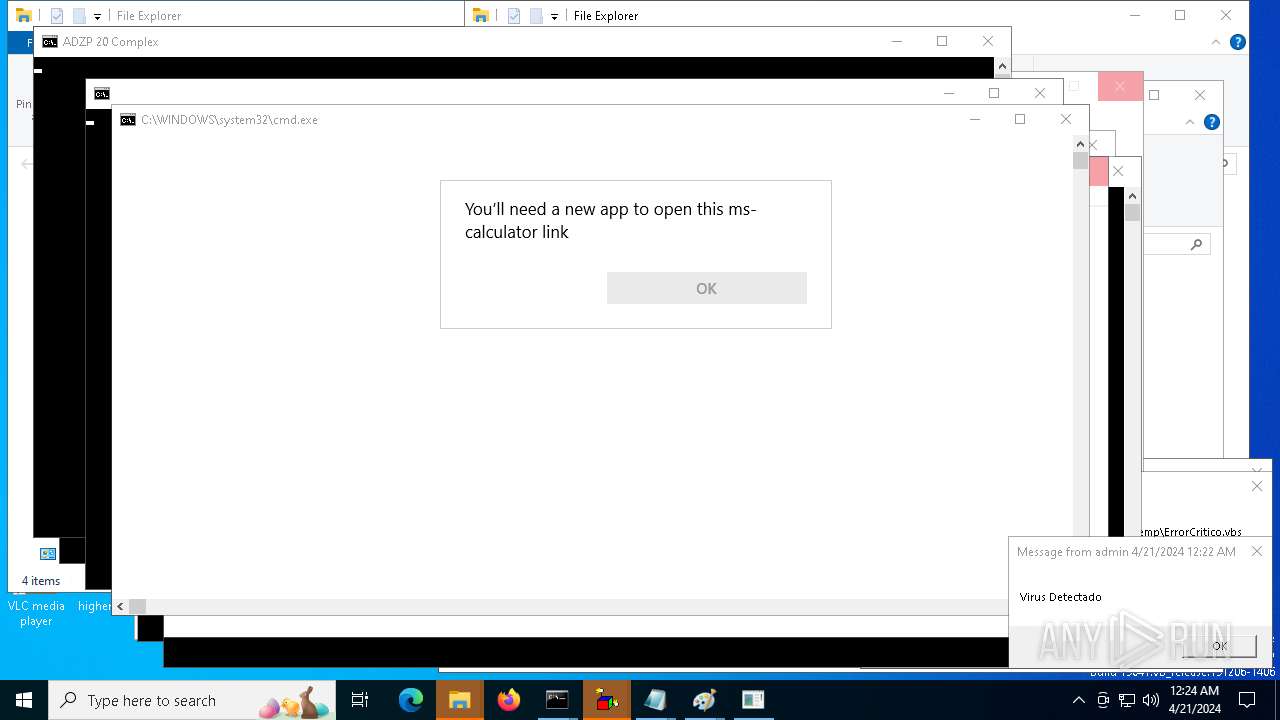
Task: Click the ErrorCritico.vbs path text
Action: [x=1193, y=532]
